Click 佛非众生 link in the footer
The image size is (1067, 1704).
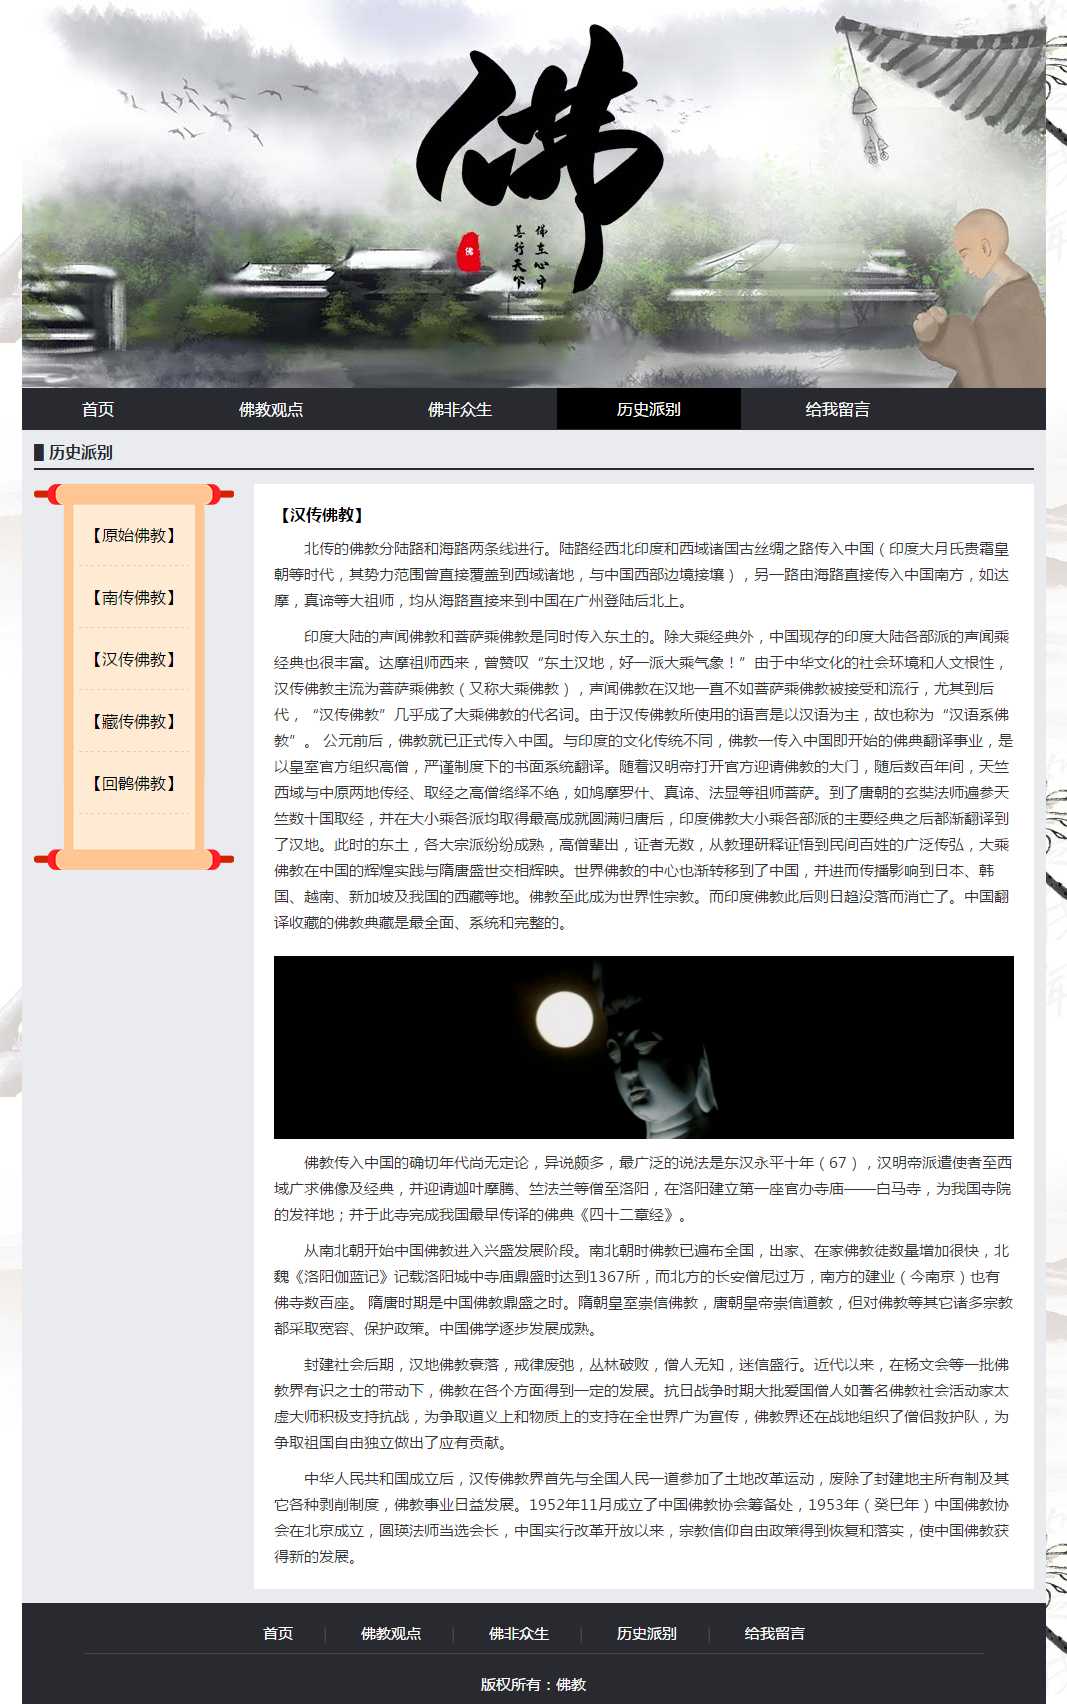519,1633
